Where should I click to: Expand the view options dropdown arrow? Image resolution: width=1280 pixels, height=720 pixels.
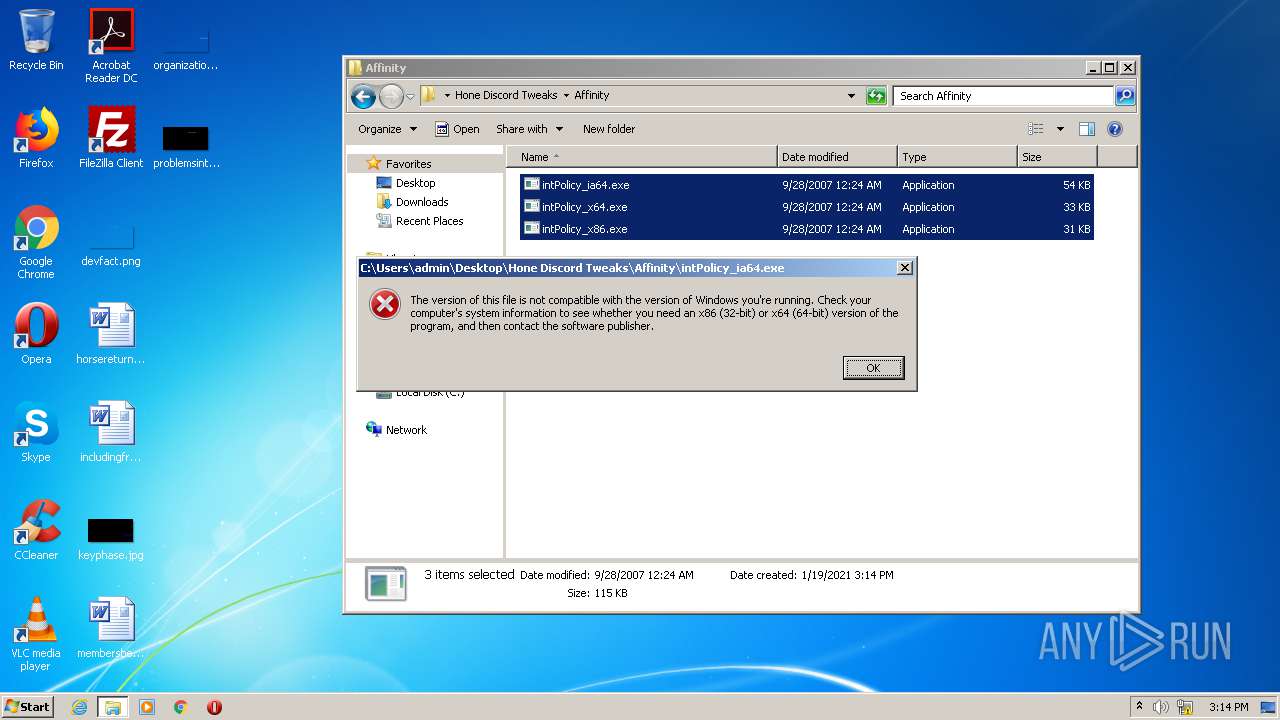(x=1060, y=129)
